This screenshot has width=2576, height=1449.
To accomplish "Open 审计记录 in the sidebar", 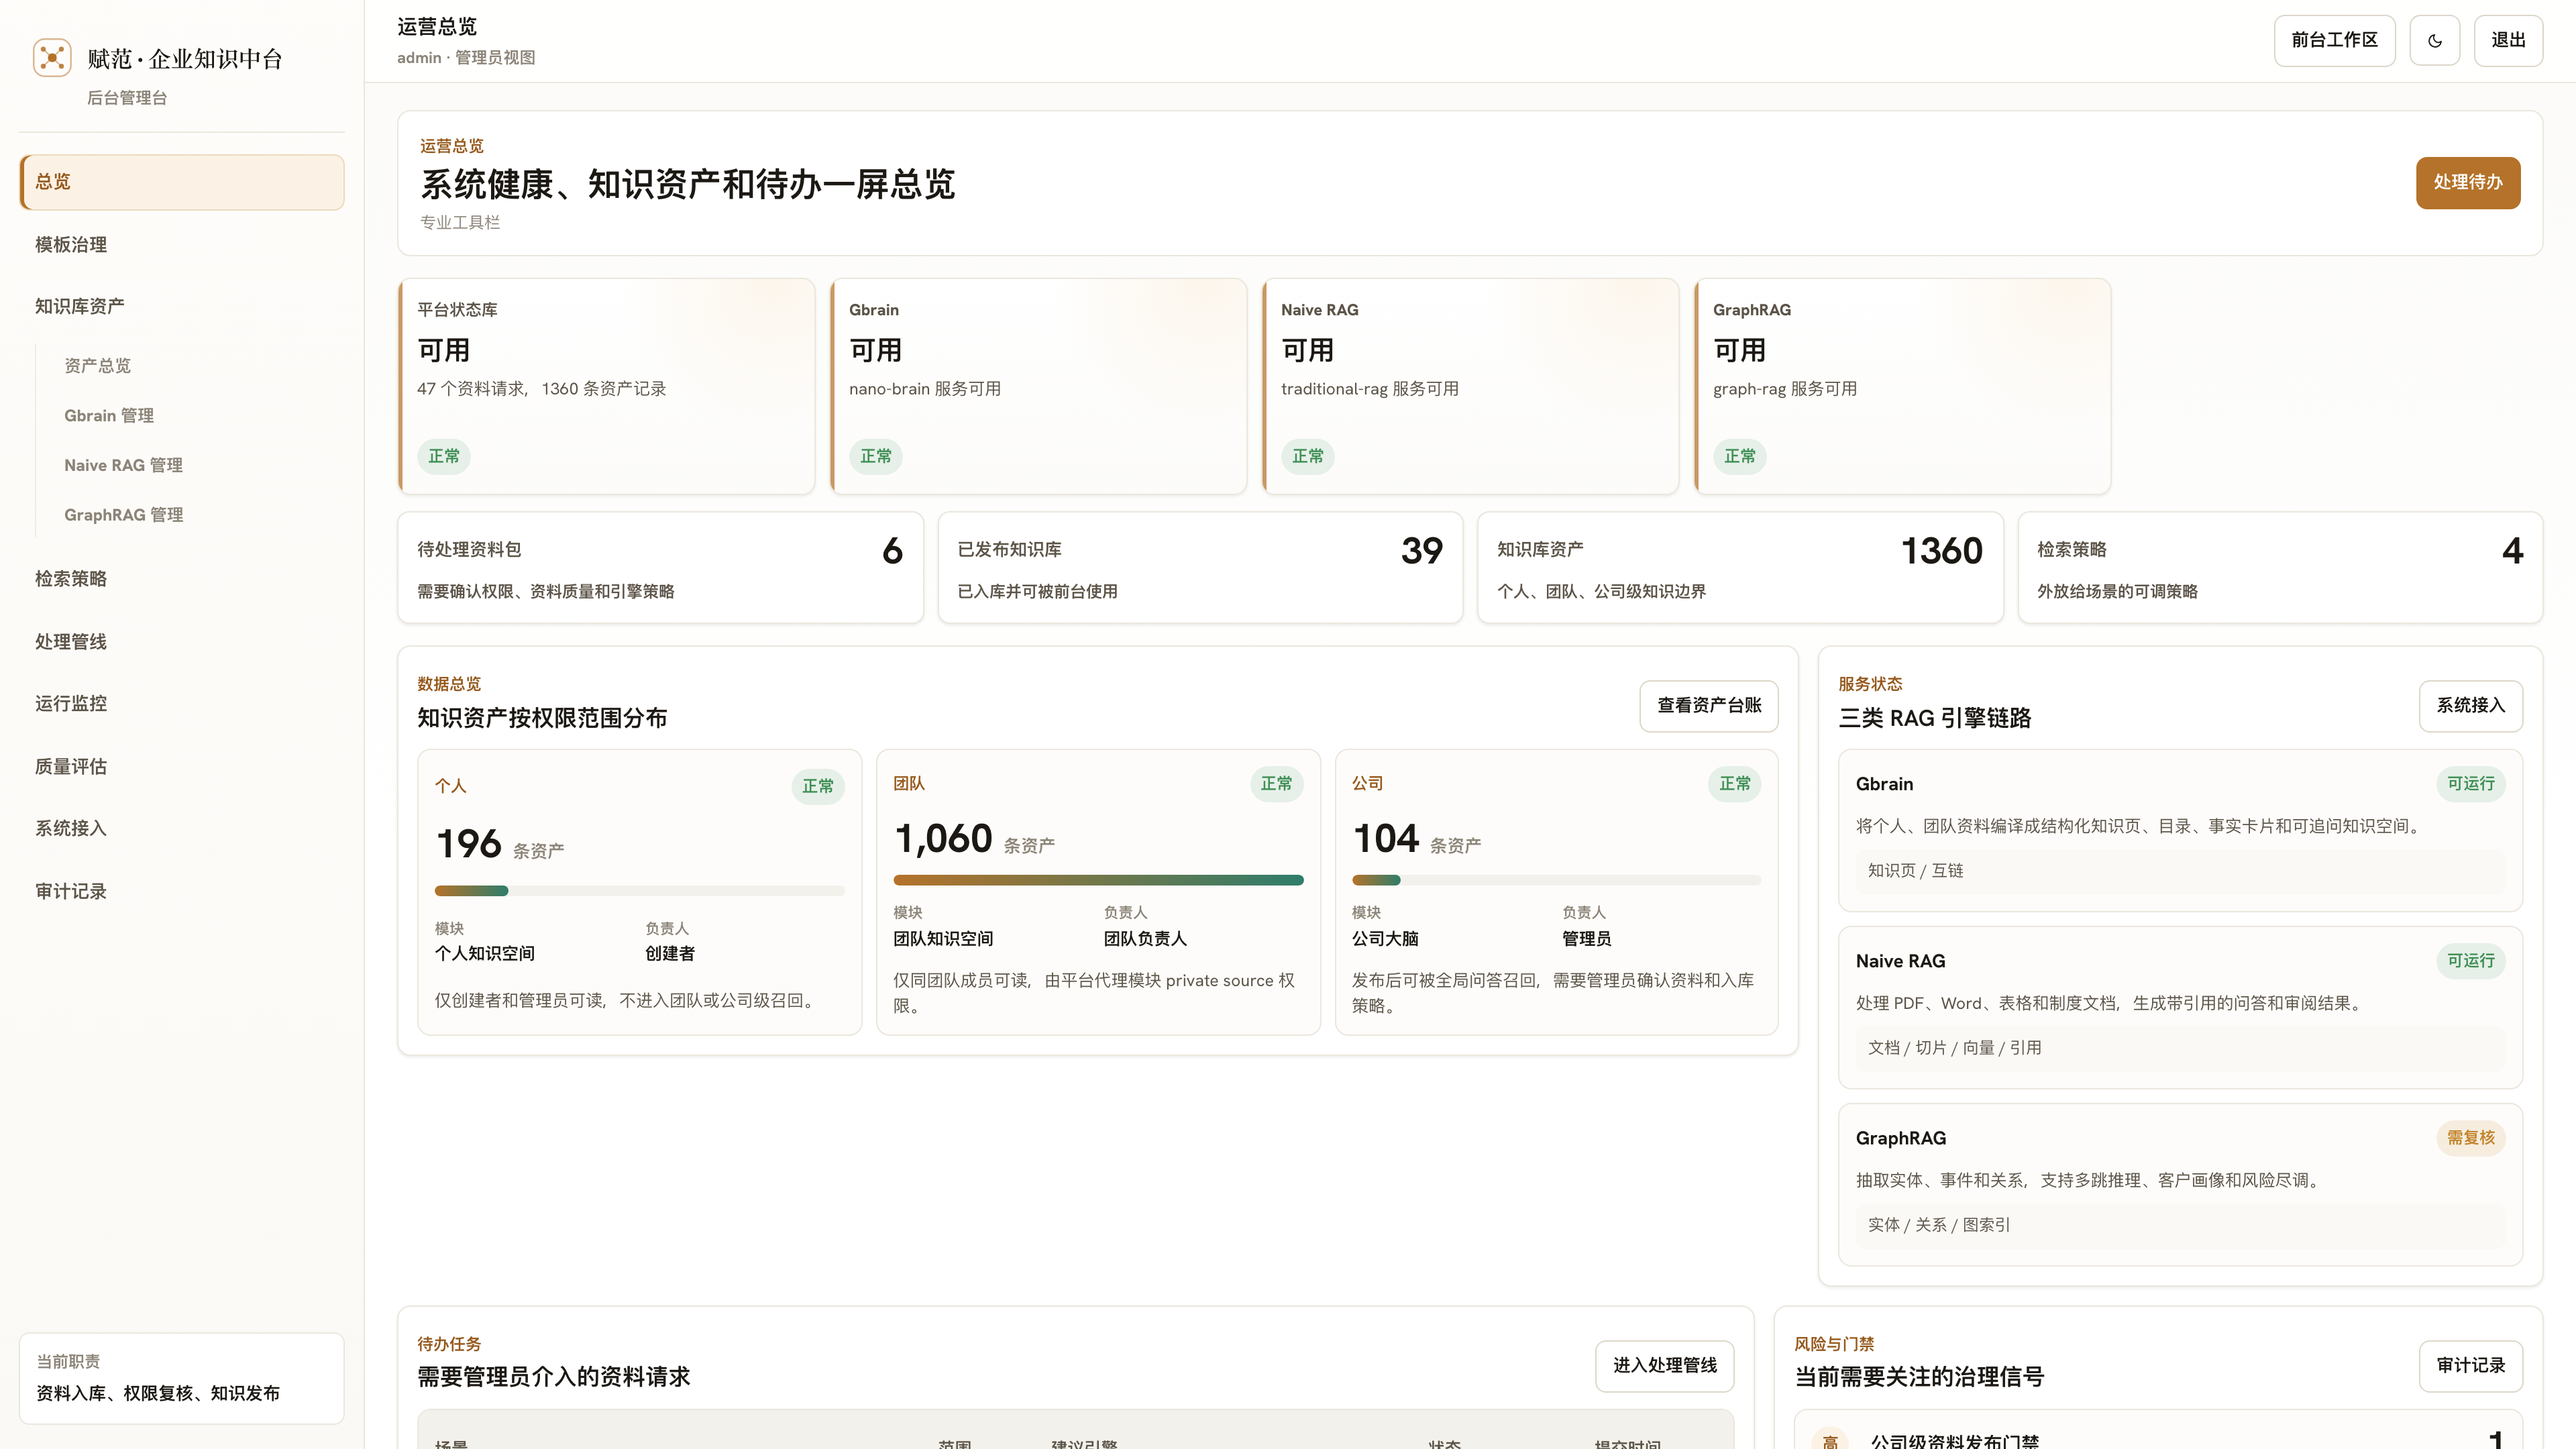I will pyautogui.click(x=182, y=892).
